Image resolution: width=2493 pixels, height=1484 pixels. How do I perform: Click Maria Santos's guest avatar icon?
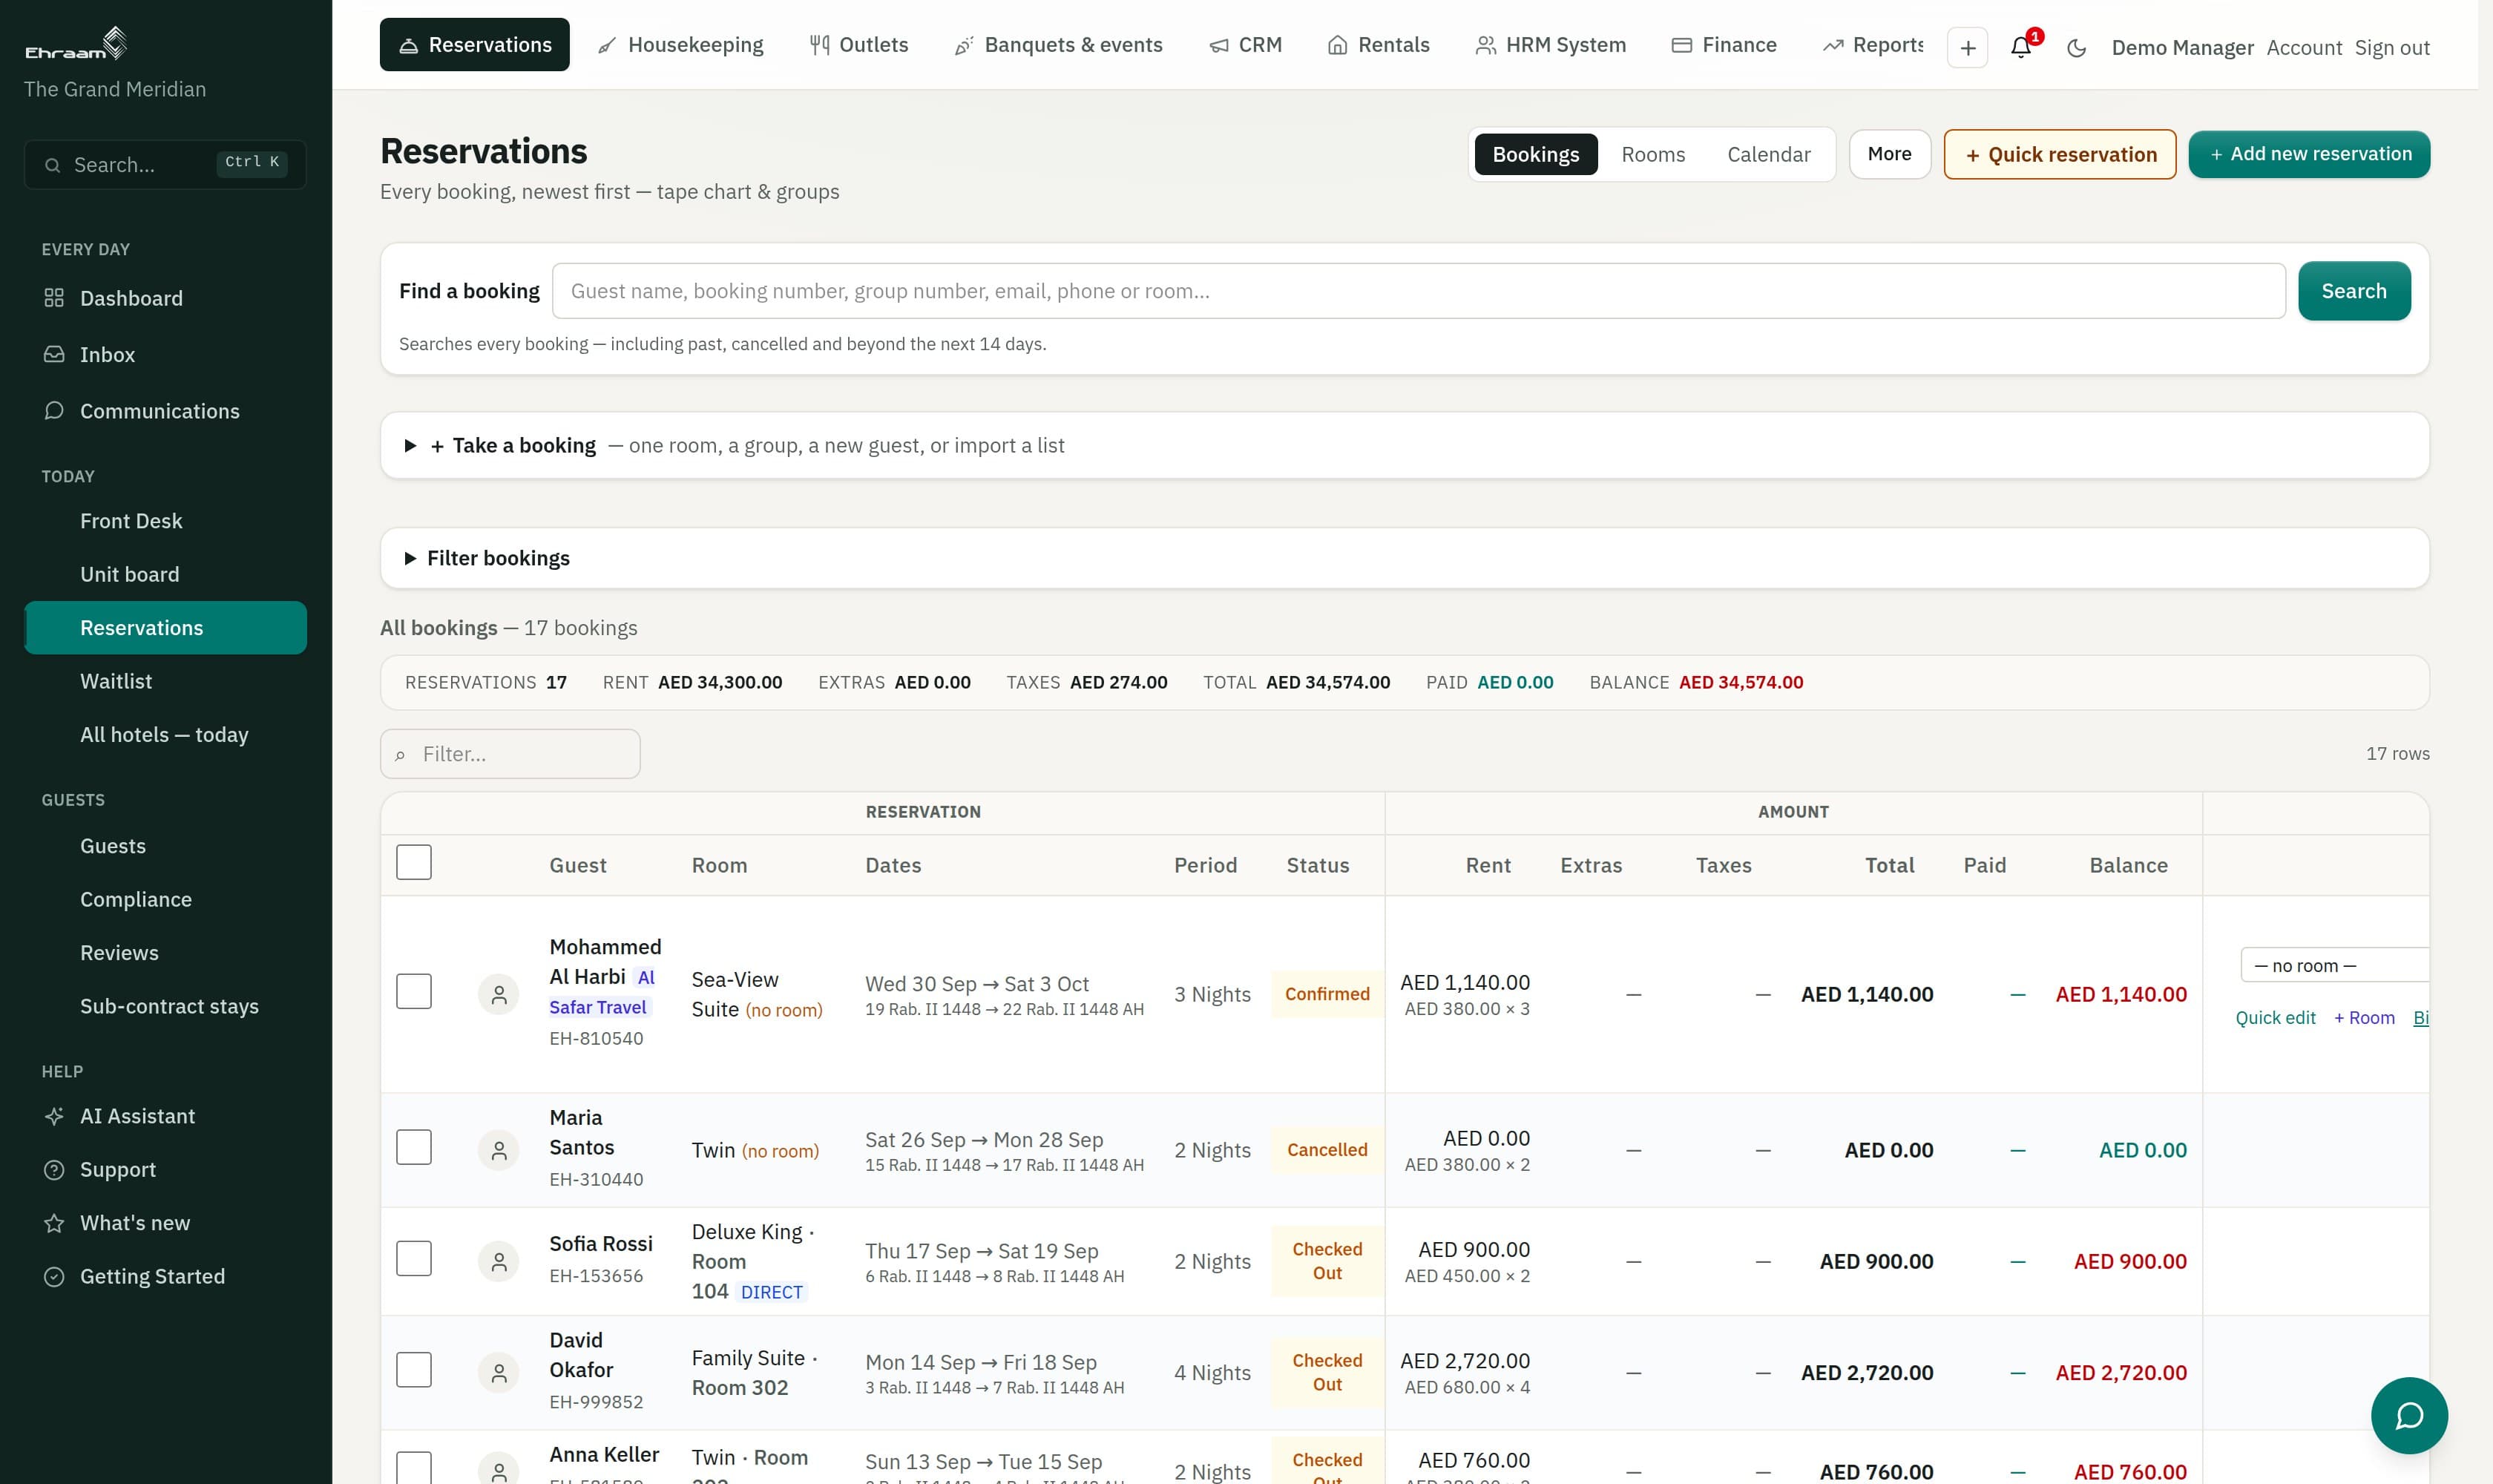click(x=499, y=1150)
